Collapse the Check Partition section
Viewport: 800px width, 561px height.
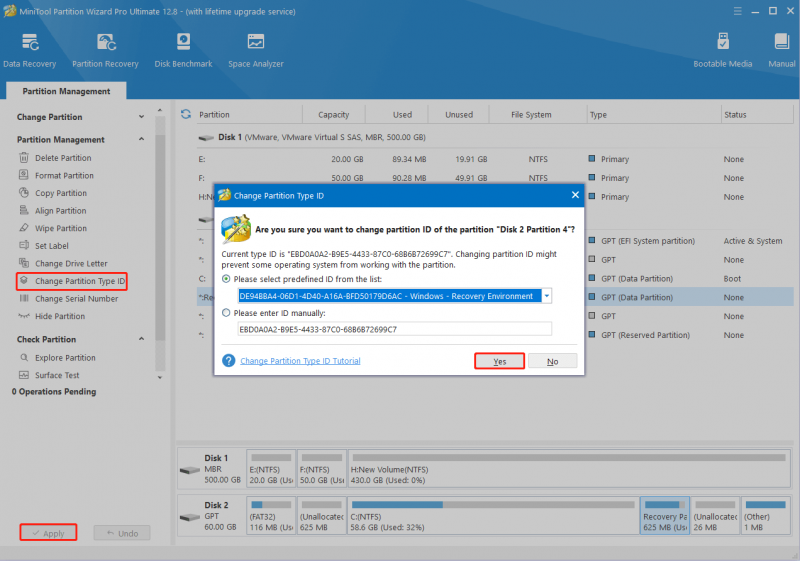[141, 339]
